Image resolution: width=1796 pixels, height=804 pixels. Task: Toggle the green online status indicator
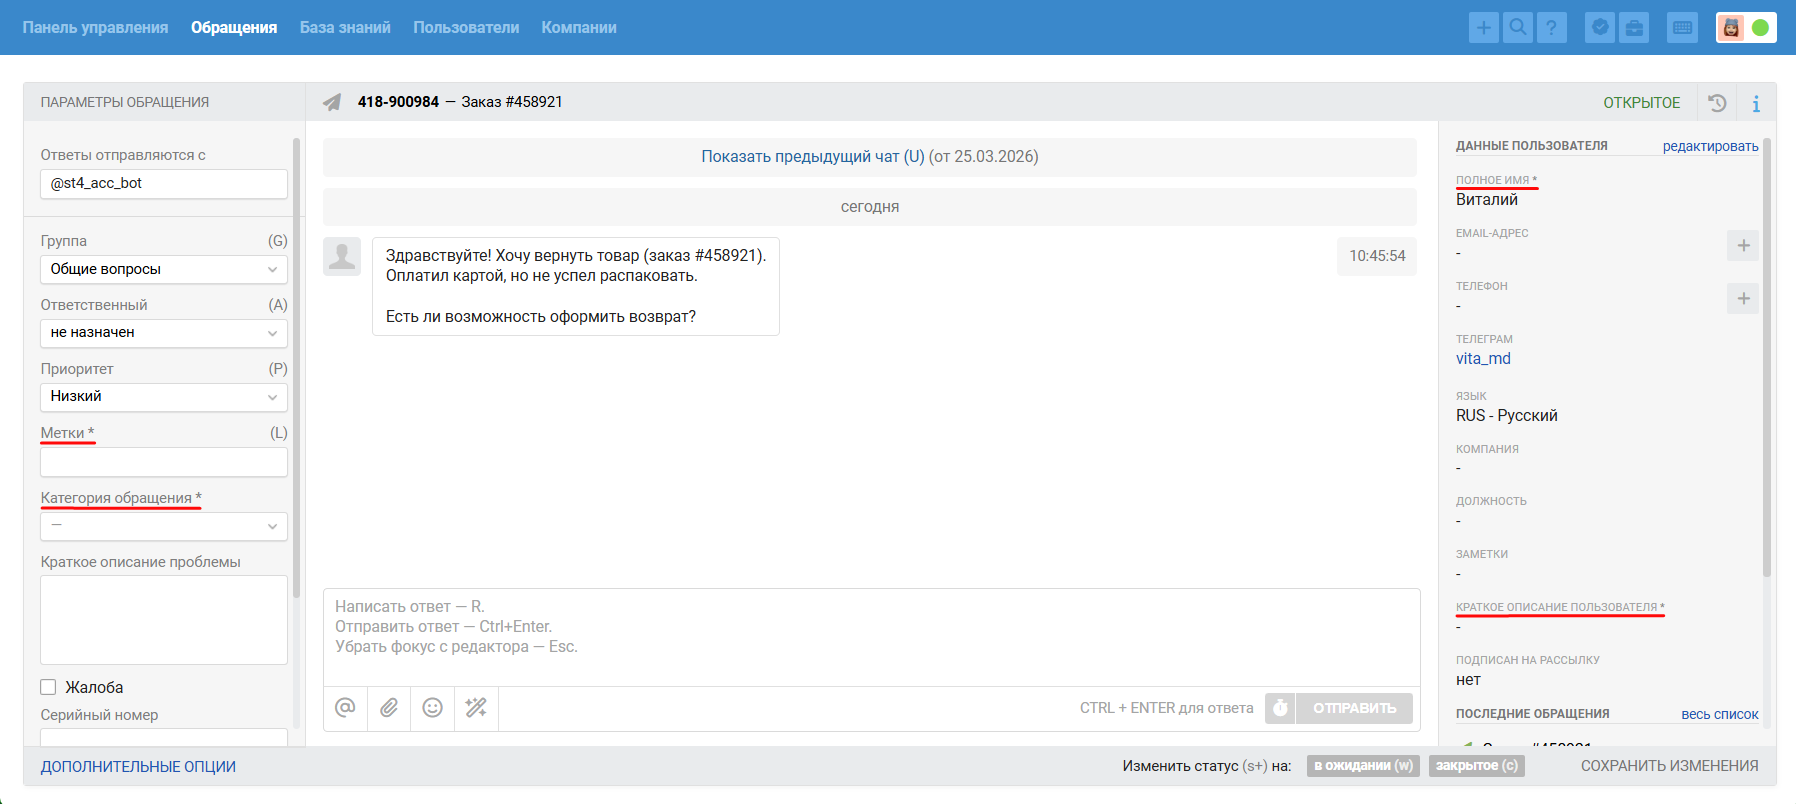click(1760, 28)
